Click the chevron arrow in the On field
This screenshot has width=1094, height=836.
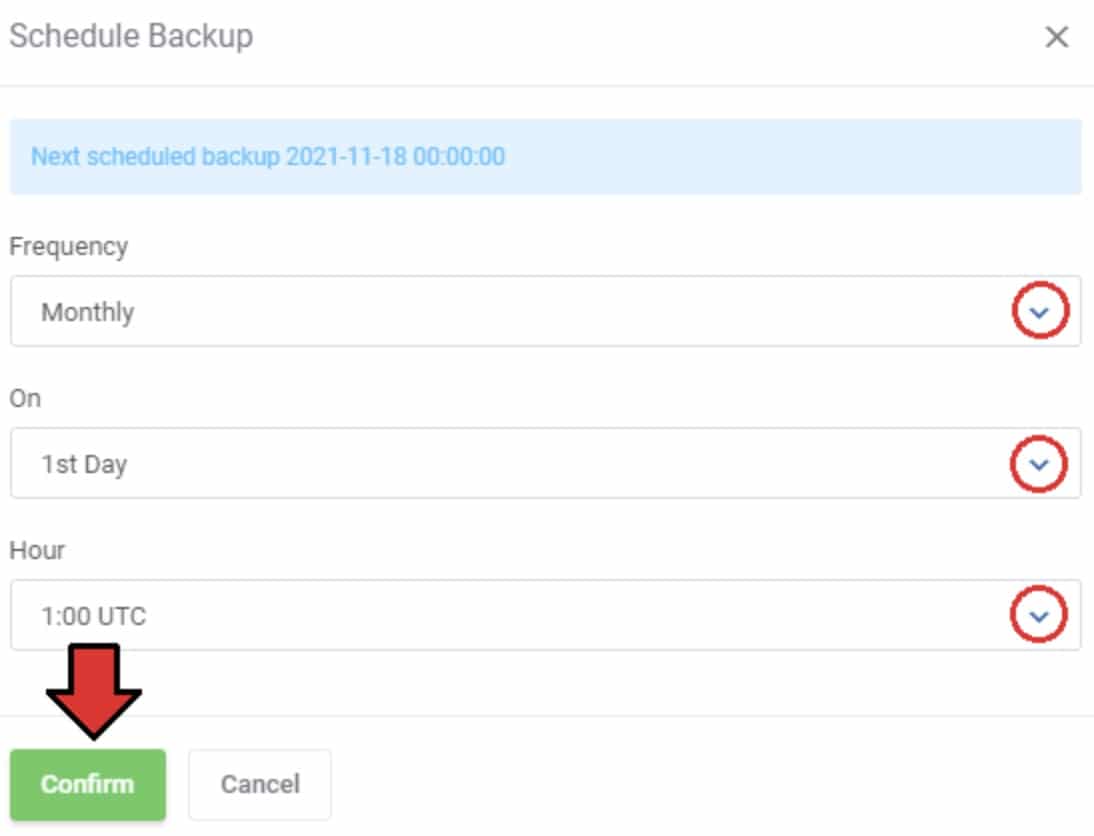click(1040, 464)
